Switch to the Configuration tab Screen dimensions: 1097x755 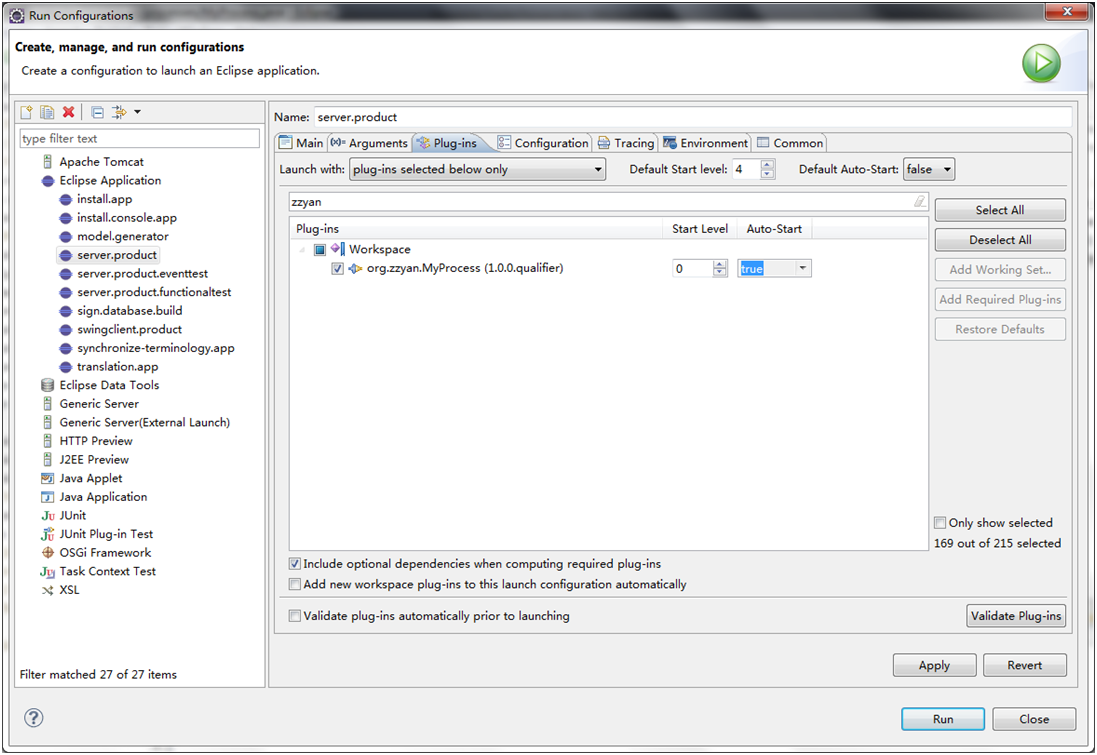tap(543, 143)
